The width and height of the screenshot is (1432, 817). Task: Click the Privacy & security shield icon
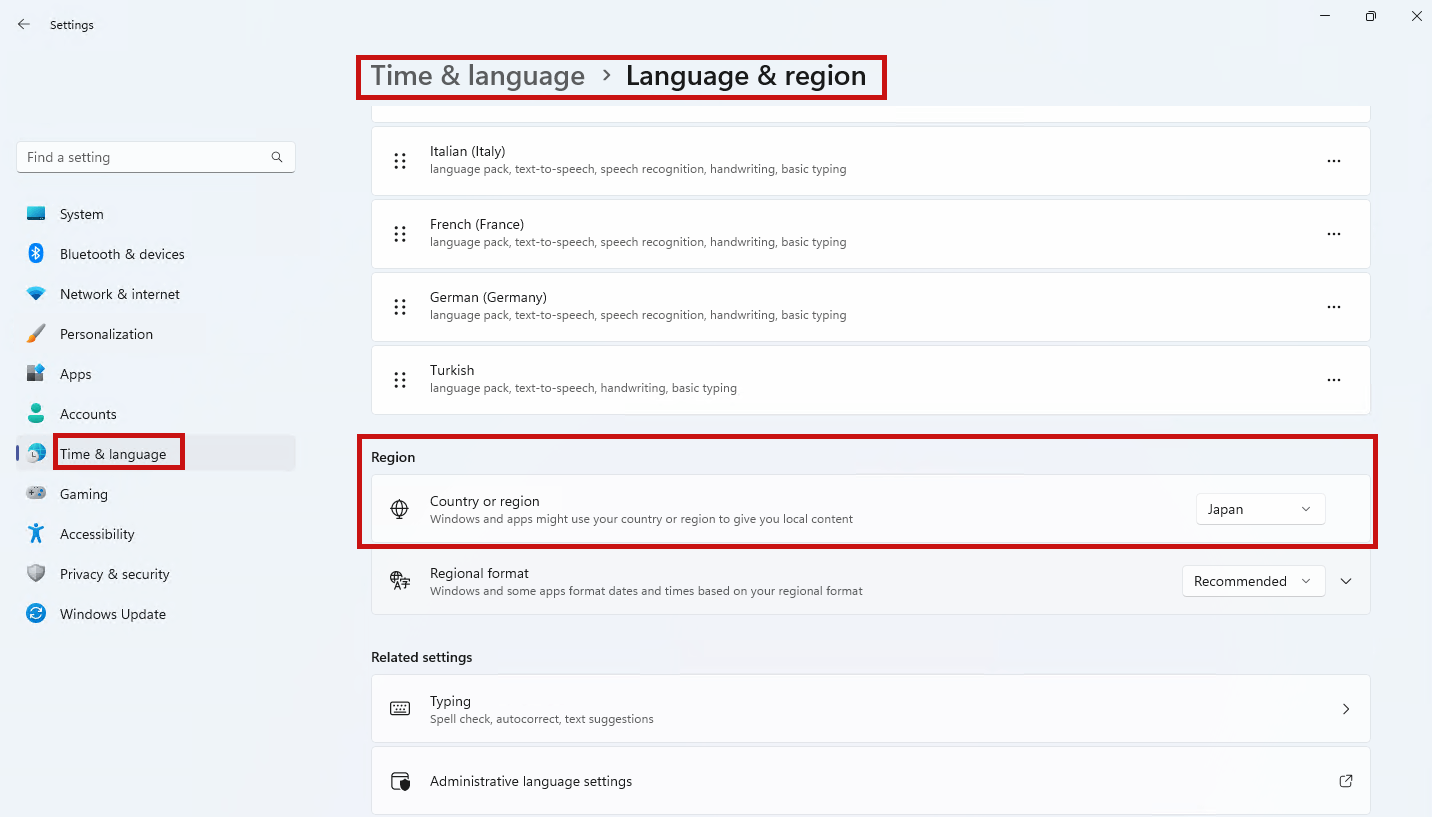[36, 573]
